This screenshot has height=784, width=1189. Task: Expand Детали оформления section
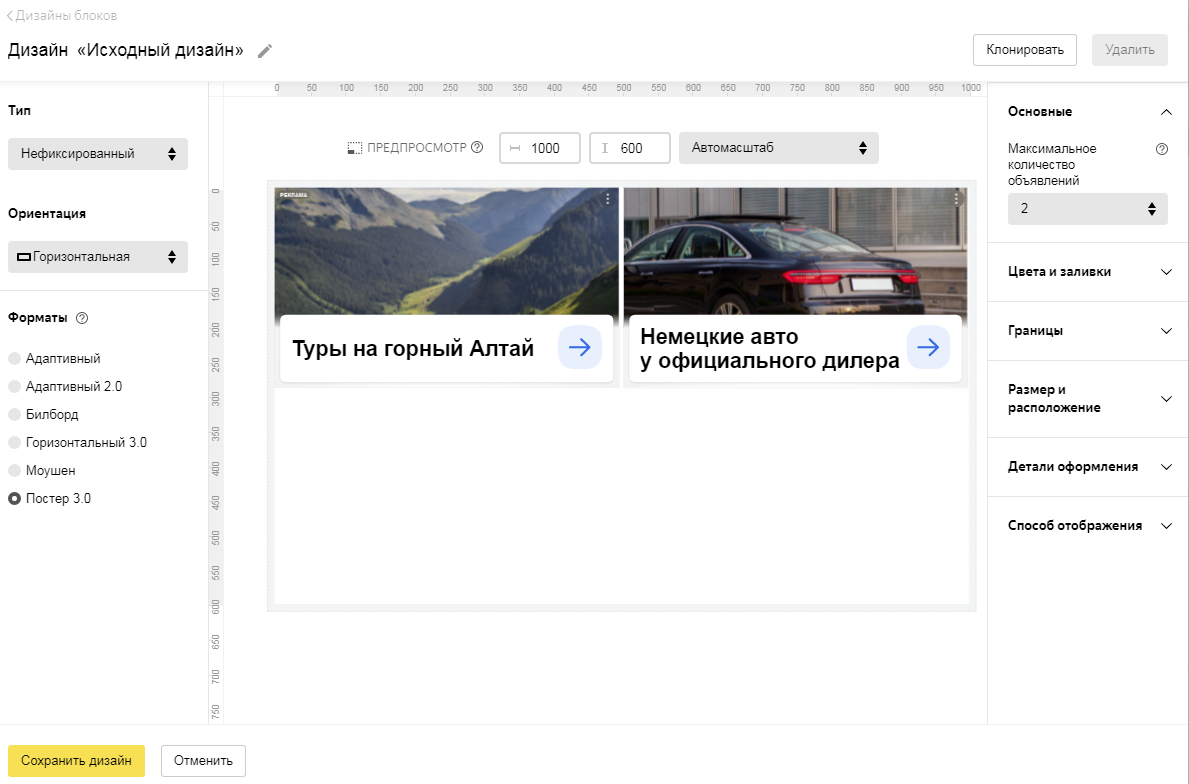[x=1088, y=467]
